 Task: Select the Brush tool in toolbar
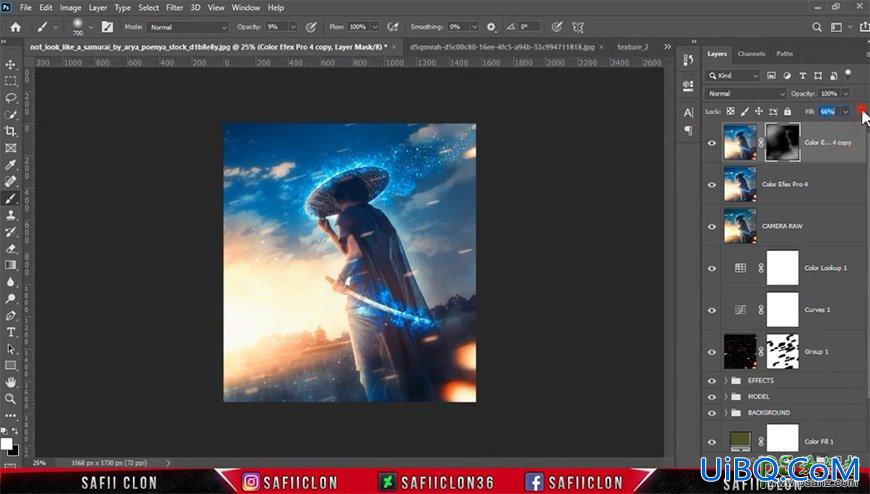pos(10,199)
